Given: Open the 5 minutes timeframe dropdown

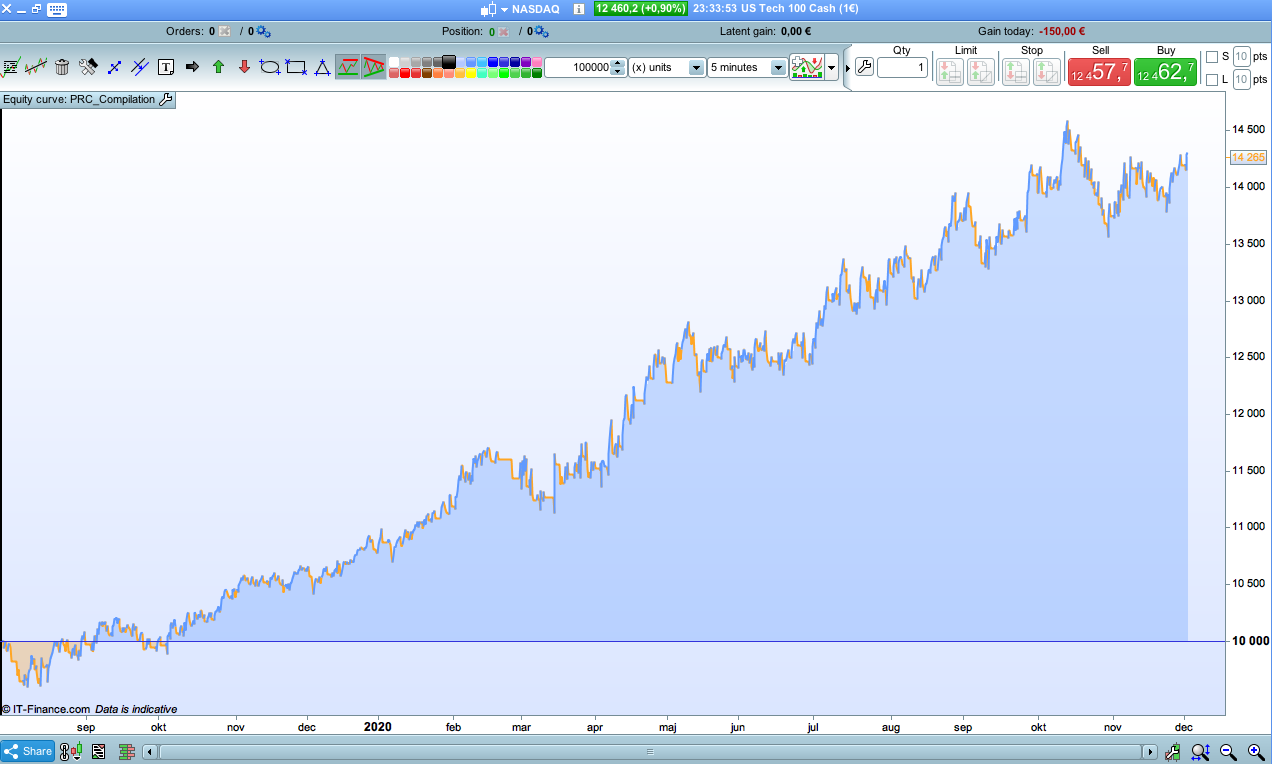Looking at the screenshot, I should click(x=747, y=67).
